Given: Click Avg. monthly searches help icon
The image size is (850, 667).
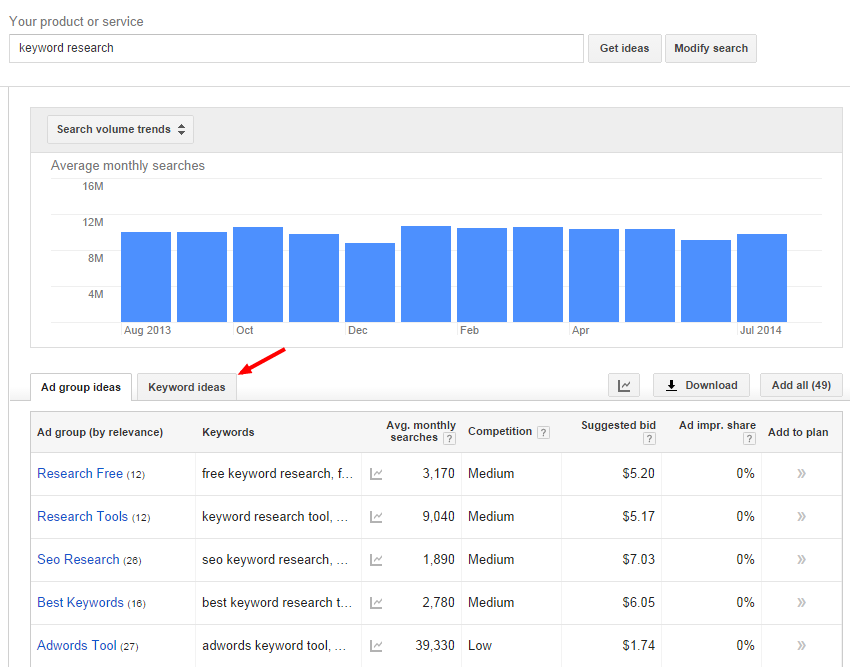Looking at the screenshot, I should click(x=449, y=437).
